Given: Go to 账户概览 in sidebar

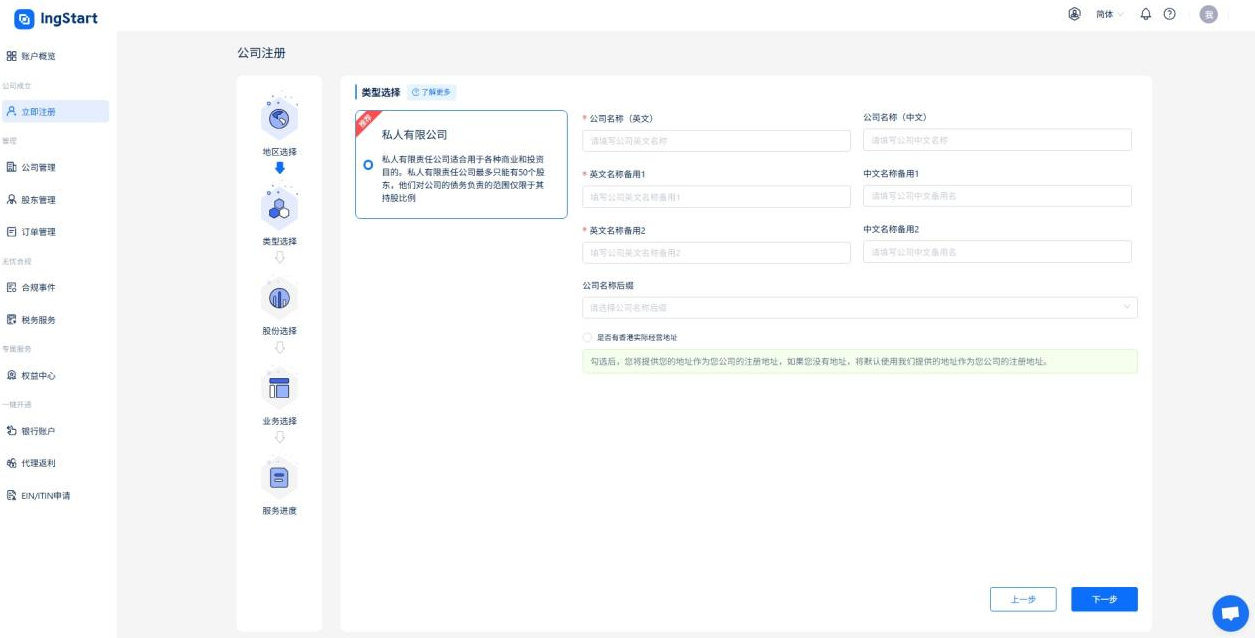Looking at the screenshot, I should tap(55, 56).
